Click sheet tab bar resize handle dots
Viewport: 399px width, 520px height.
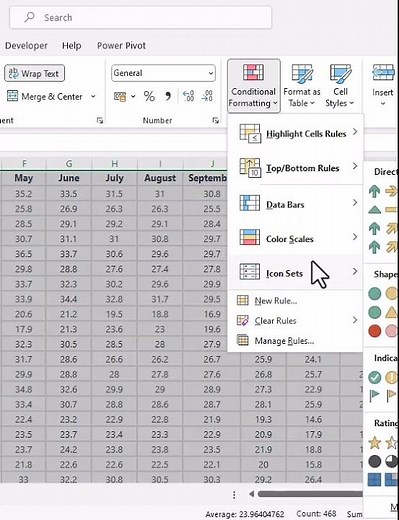[234, 495]
